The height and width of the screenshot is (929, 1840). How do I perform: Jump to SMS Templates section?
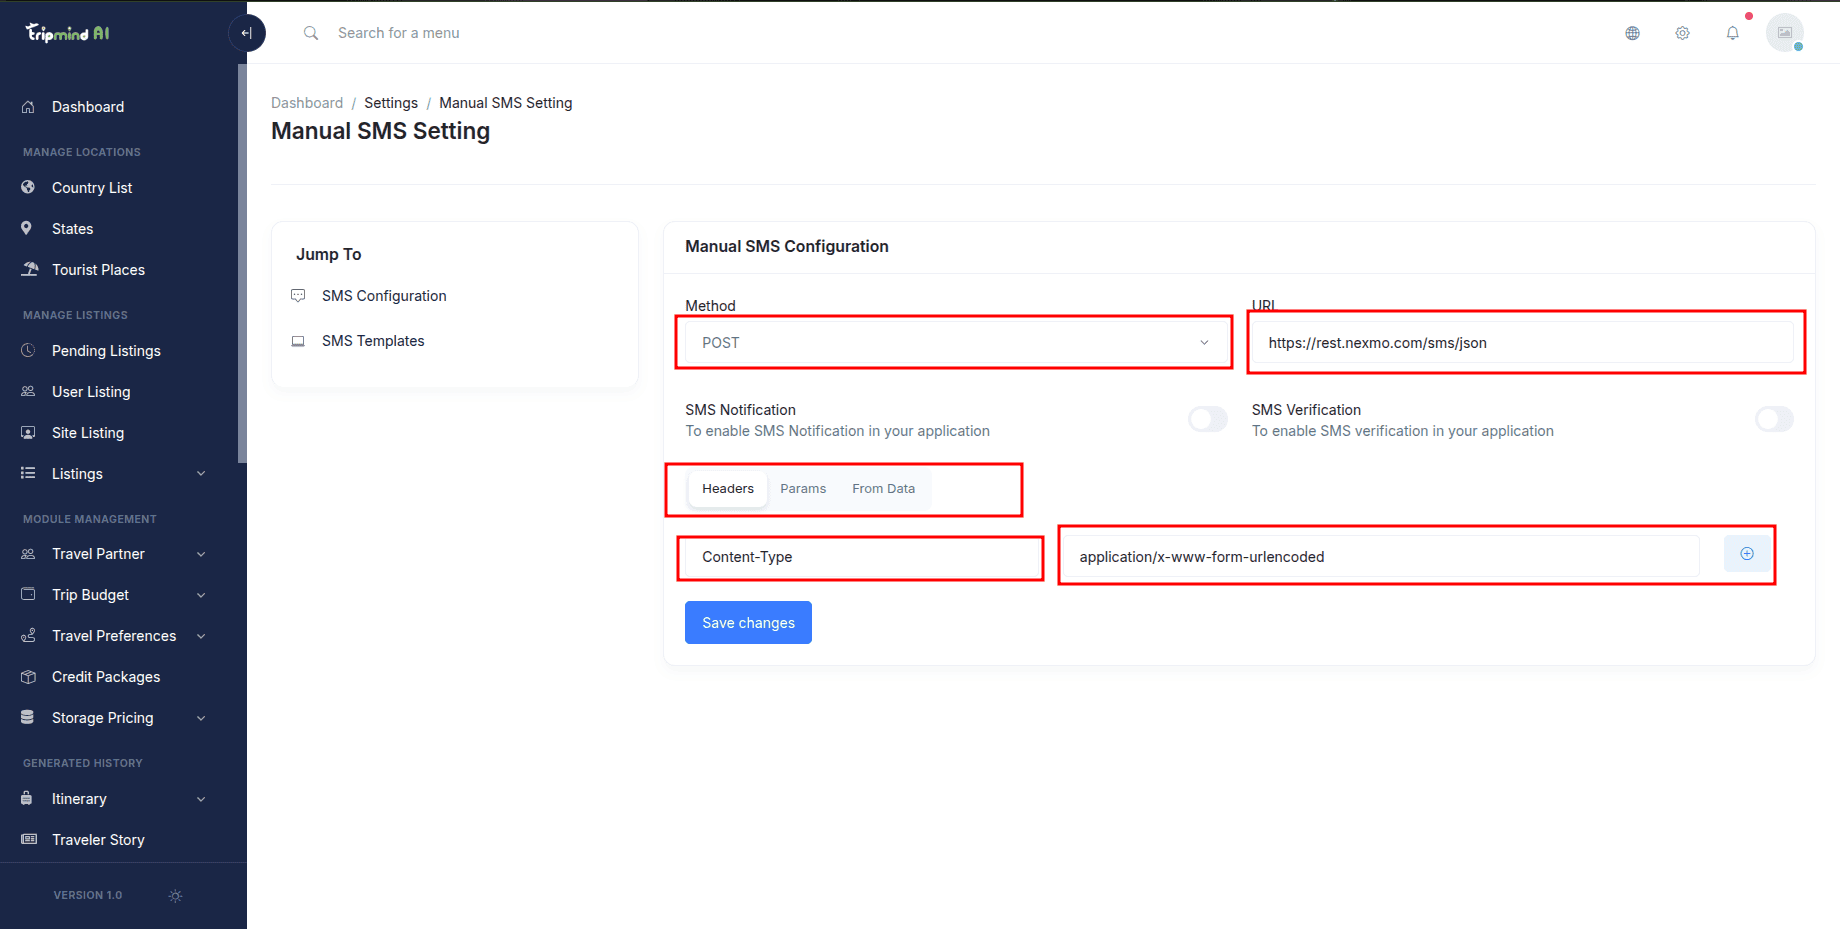(x=373, y=341)
